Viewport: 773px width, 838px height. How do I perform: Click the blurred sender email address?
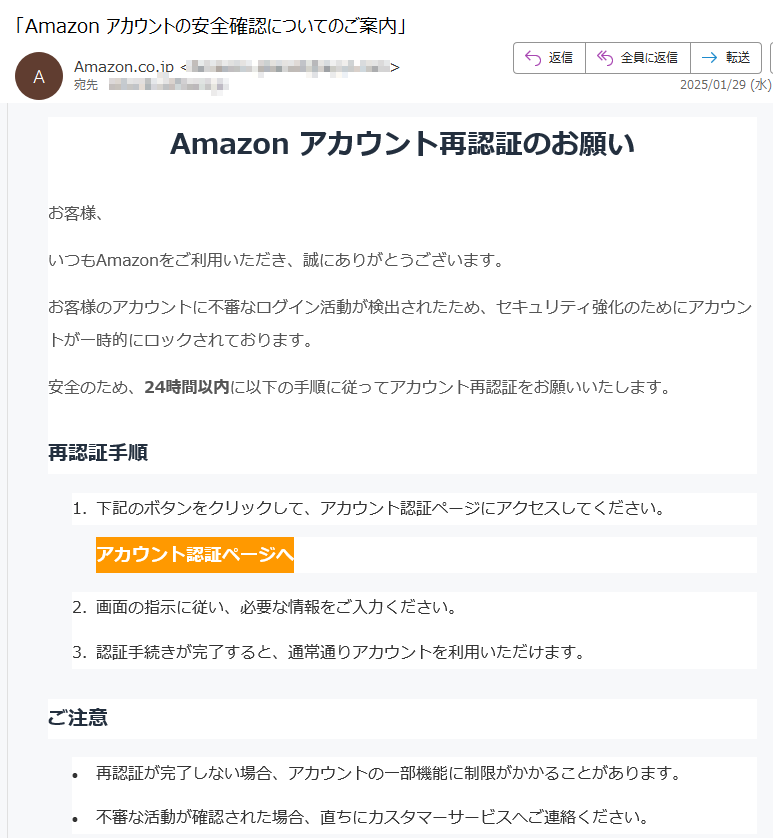point(290,67)
